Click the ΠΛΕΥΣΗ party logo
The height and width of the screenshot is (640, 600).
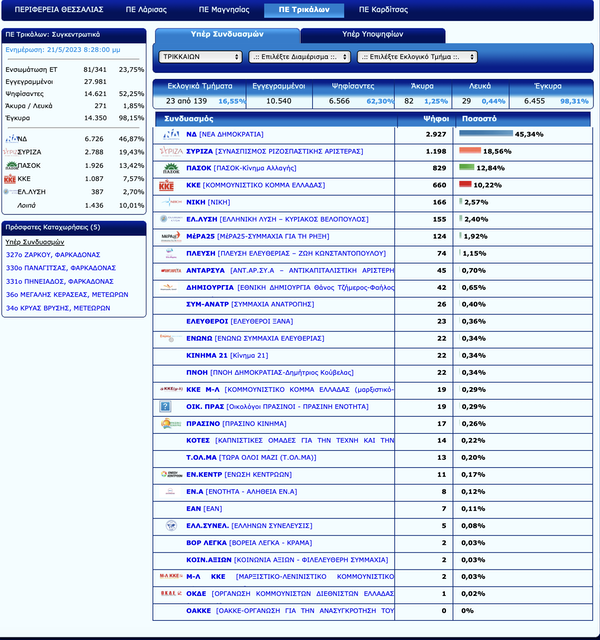pos(171,253)
